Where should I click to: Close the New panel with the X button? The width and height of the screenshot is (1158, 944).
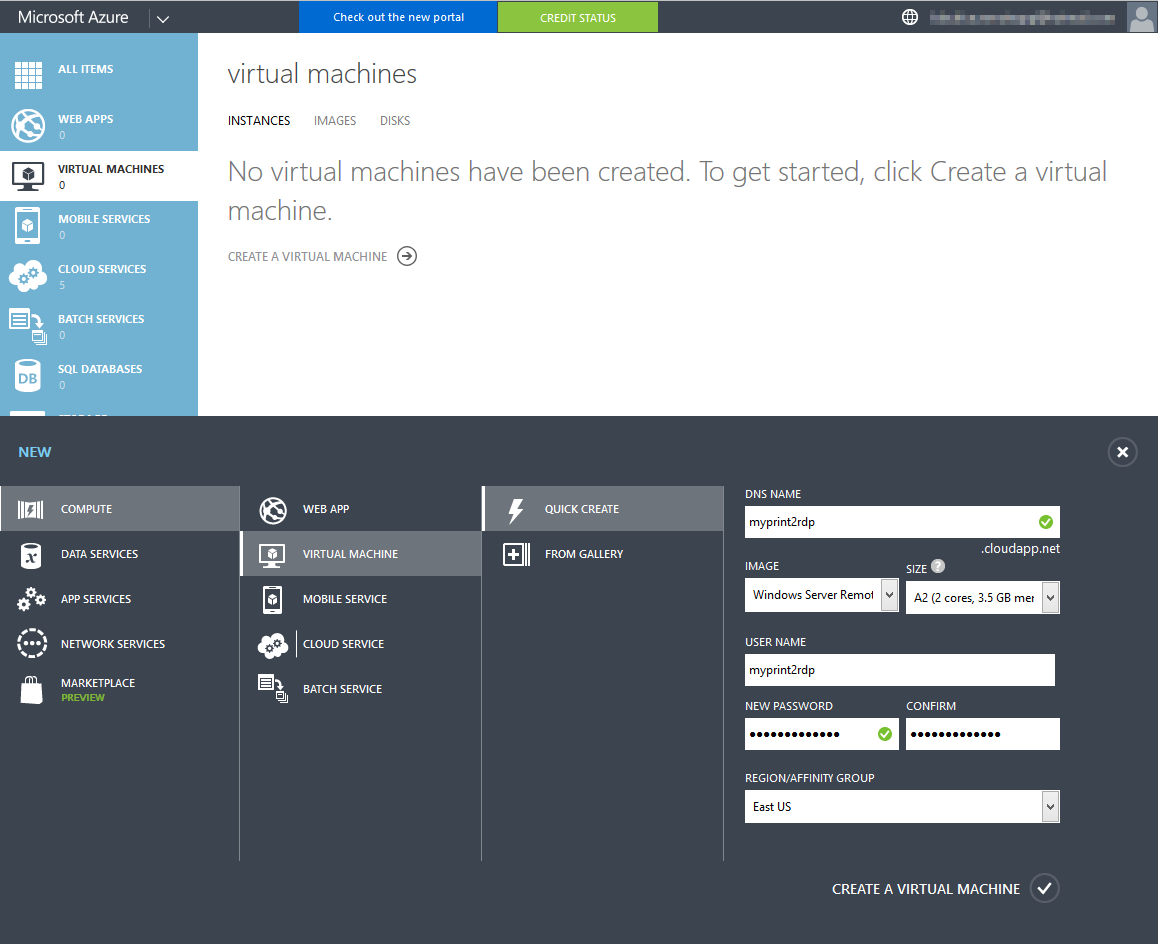pyautogui.click(x=1123, y=452)
